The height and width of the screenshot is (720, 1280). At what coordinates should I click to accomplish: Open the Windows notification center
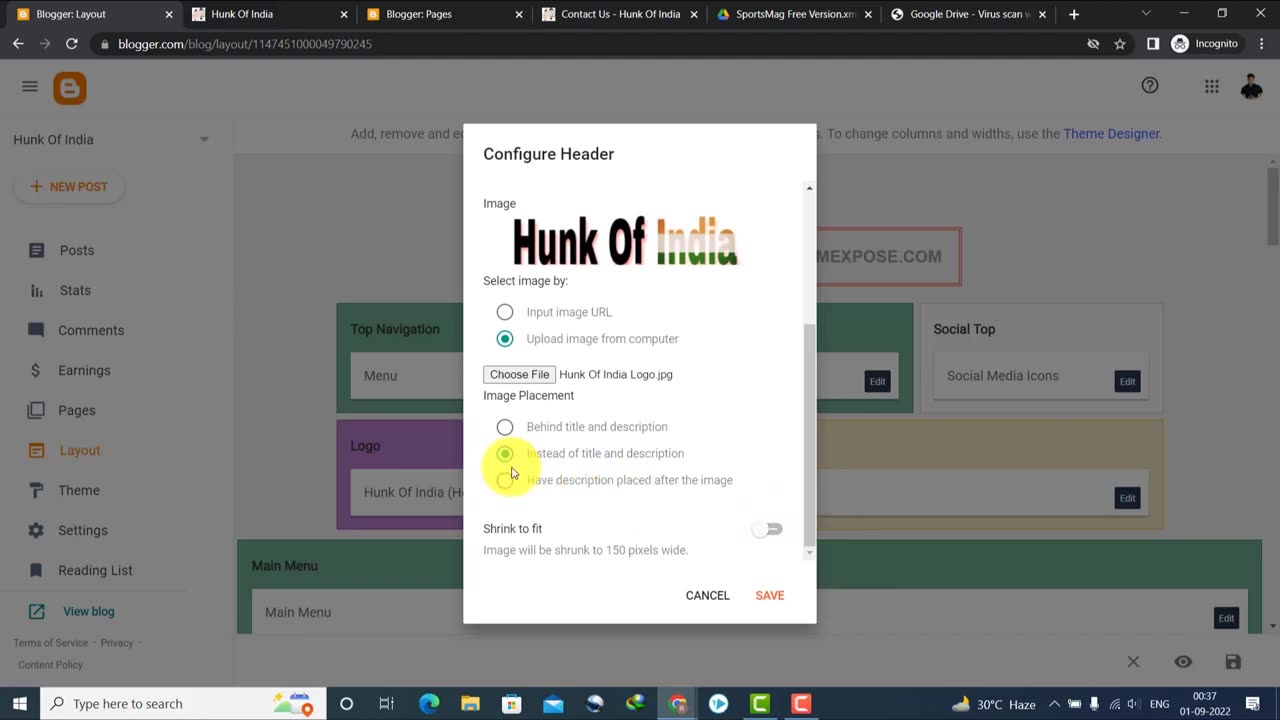tap(1252, 704)
